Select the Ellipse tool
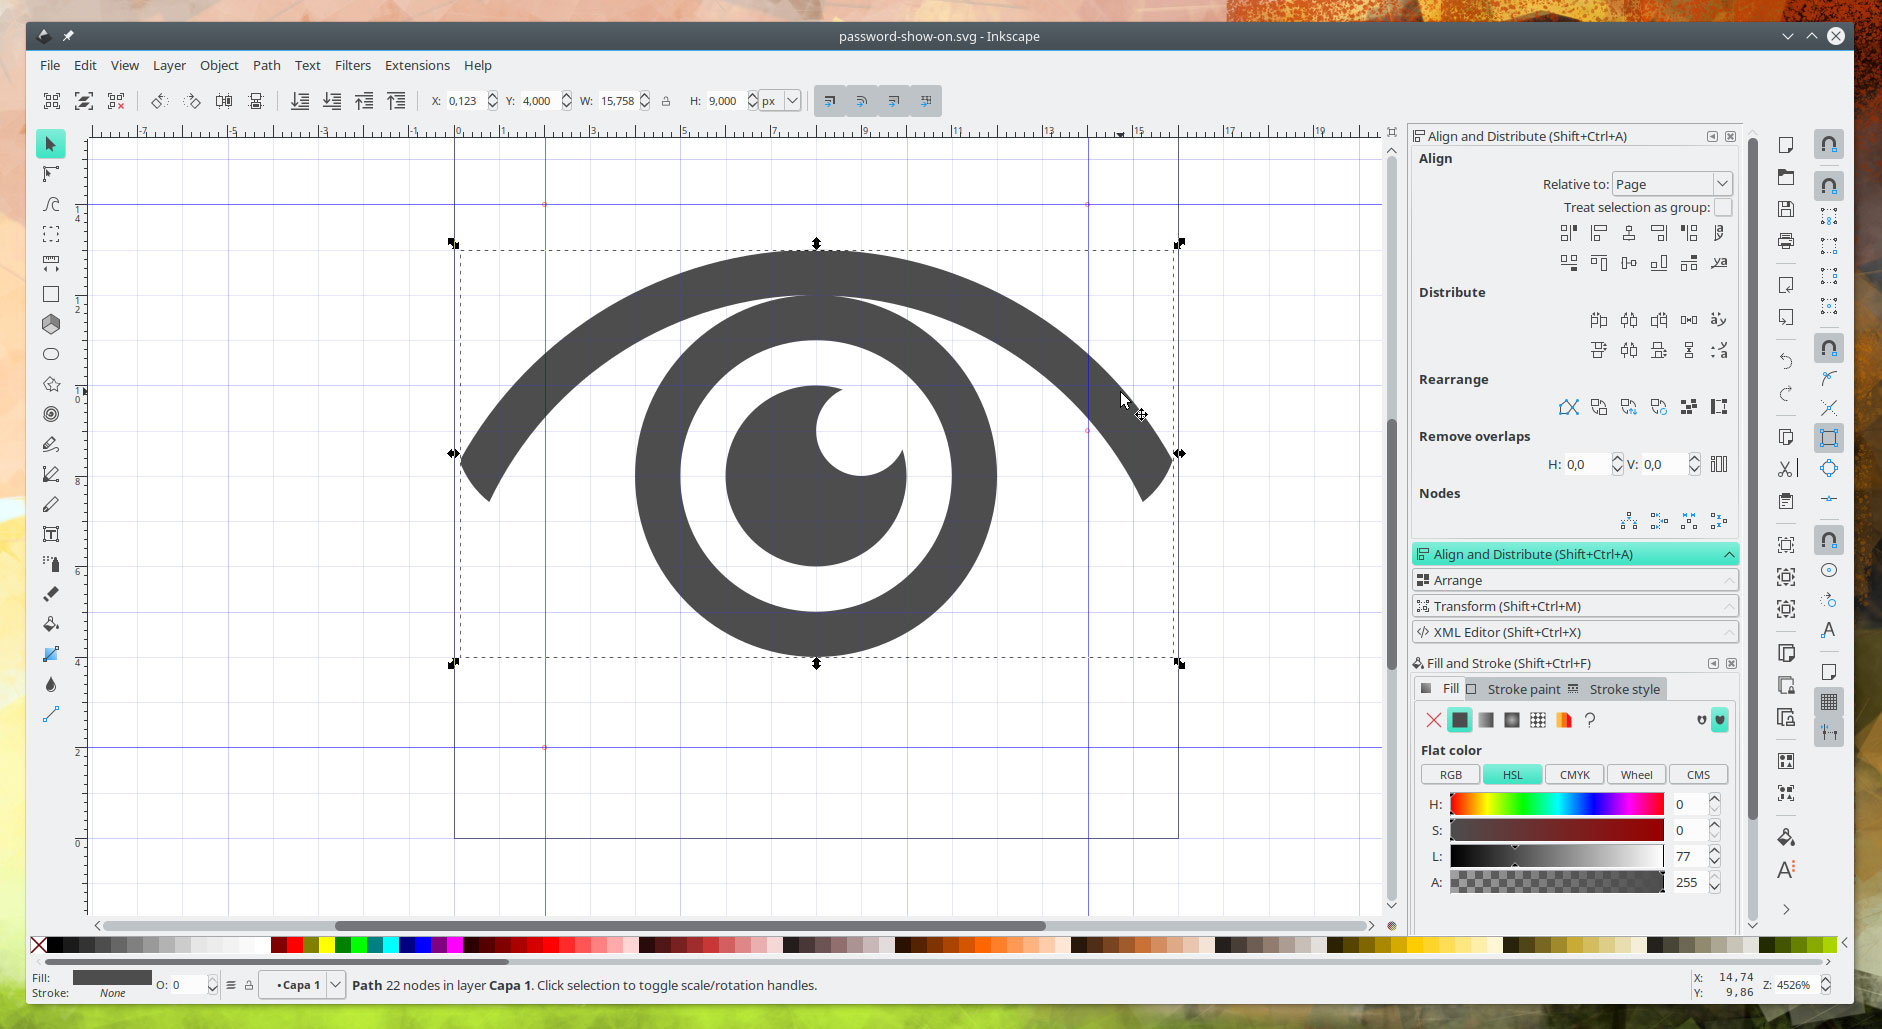The width and height of the screenshot is (1882, 1029). click(51, 354)
